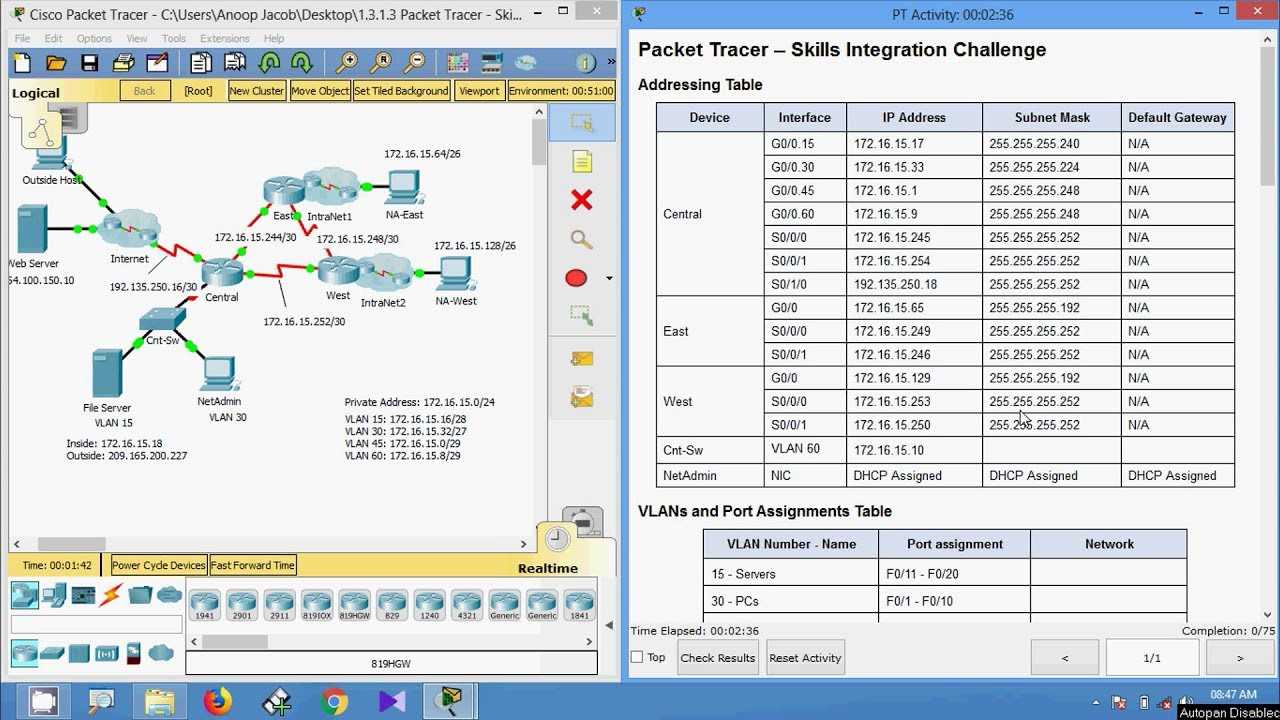Select the Place Note tool
Image resolution: width=1280 pixels, height=720 pixels.
click(x=581, y=162)
